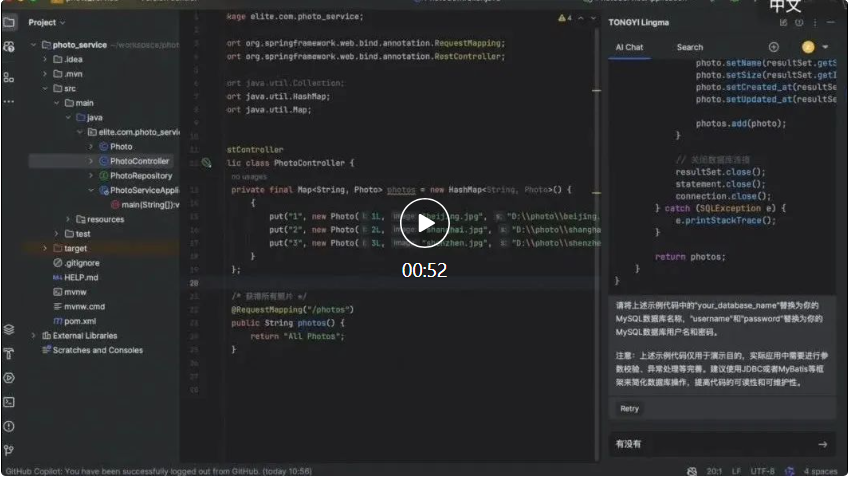Click the Lingma status icon beside 4 spaces
The height and width of the screenshot is (477, 849).
coord(789,471)
